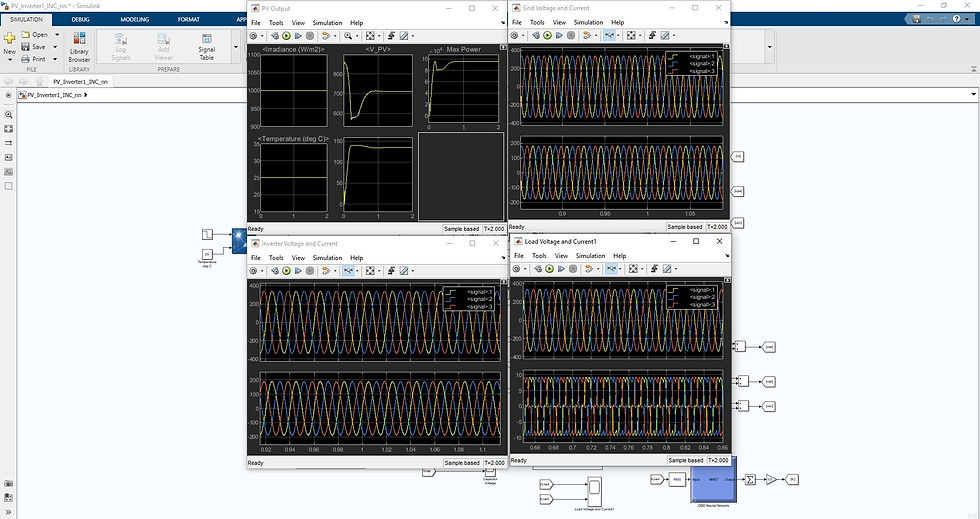Image resolution: width=980 pixels, height=519 pixels.
Task: Expand zoom dropdown in Grid Voltage scope
Action: pyautogui.click(x=618, y=36)
